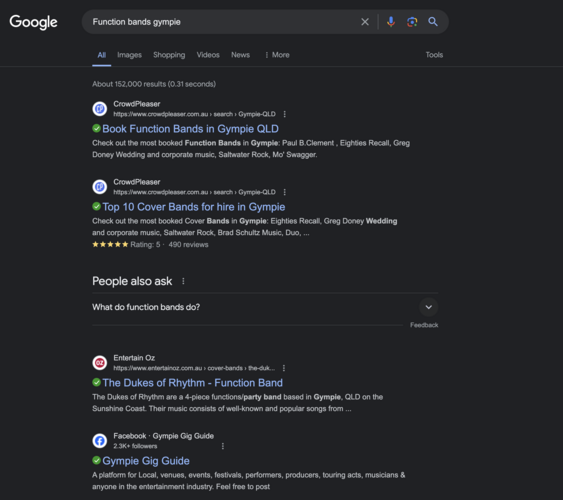Screen dimensions: 563x500
Task: Click the People also ask heading
Action: click(132, 281)
